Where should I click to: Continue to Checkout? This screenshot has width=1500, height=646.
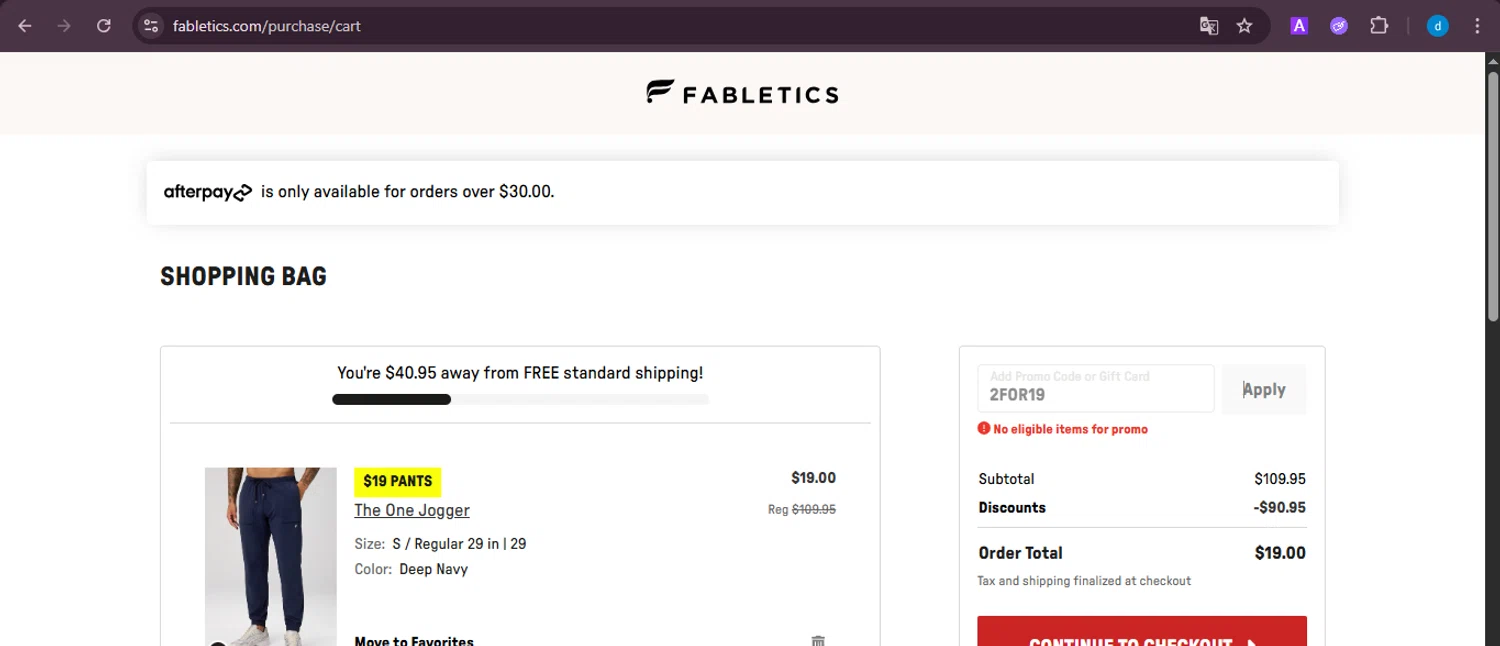pos(1141,634)
